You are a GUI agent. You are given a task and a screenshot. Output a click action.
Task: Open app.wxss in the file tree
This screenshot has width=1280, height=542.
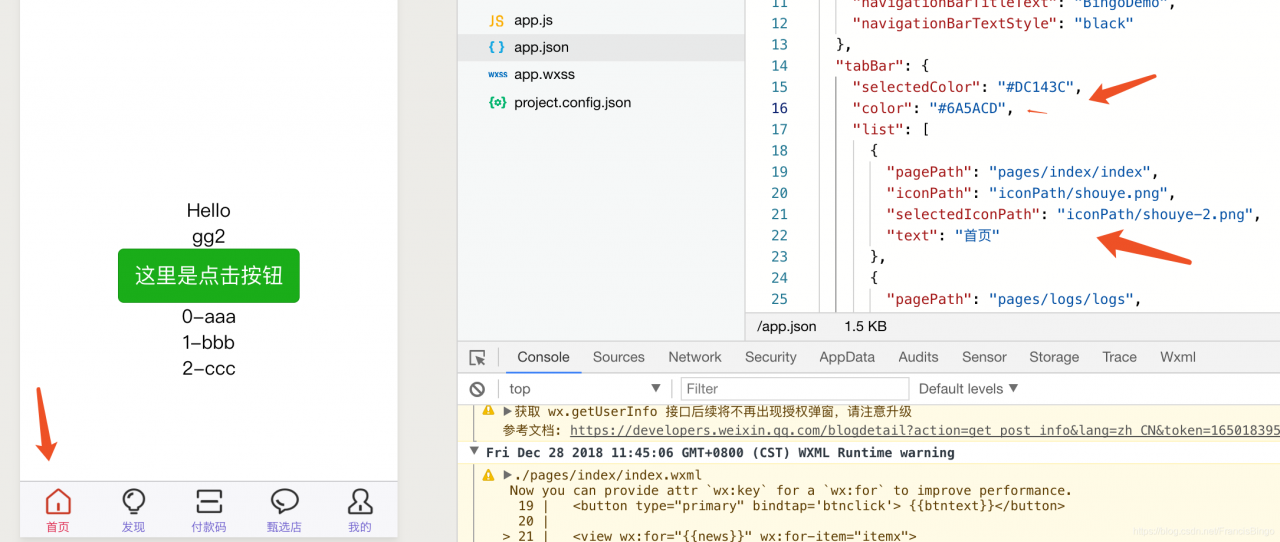coord(544,74)
